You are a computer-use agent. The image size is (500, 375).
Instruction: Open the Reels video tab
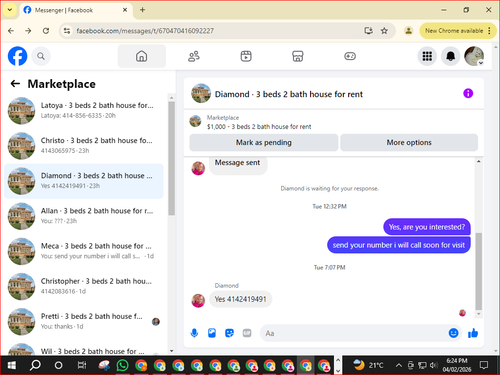[246, 56]
